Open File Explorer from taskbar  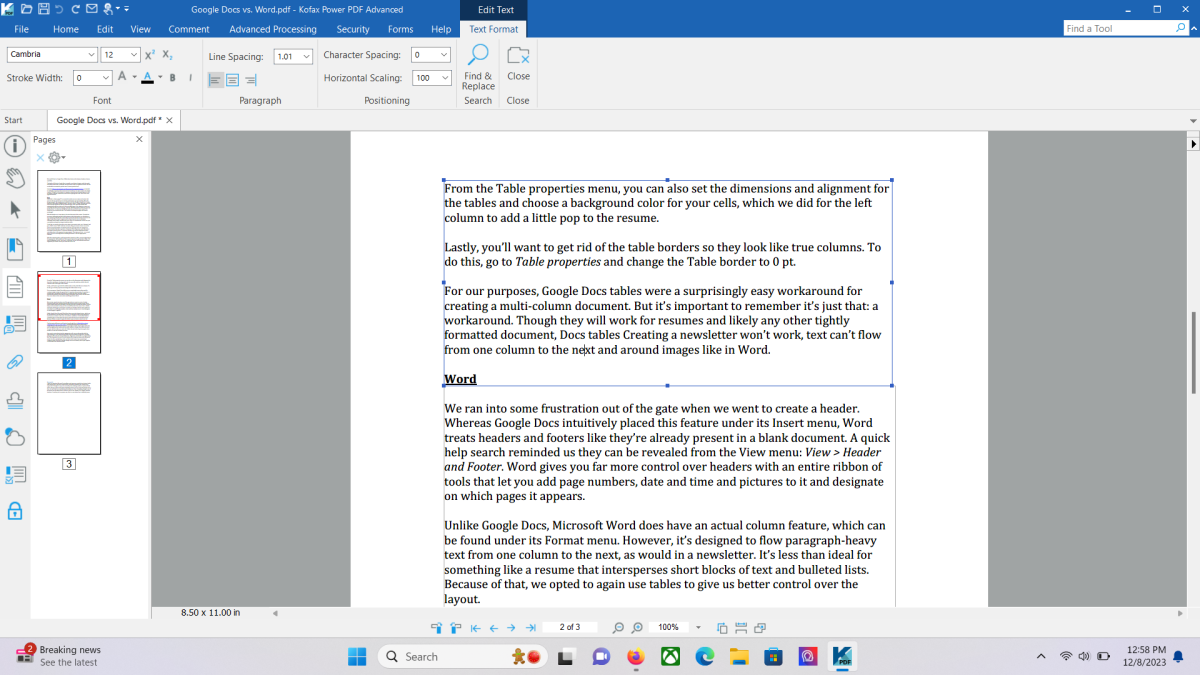[x=738, y=656]
